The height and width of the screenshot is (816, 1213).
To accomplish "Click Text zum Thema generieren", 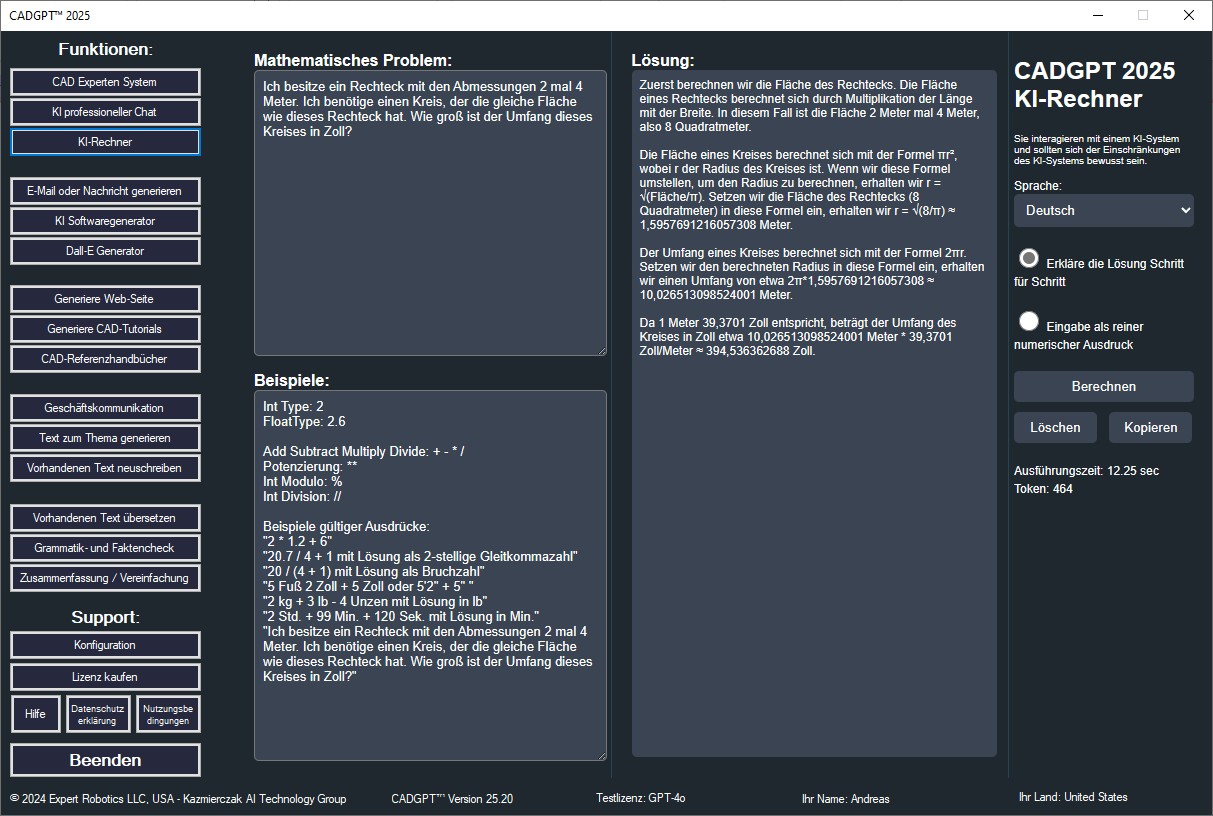I will 105,438.
